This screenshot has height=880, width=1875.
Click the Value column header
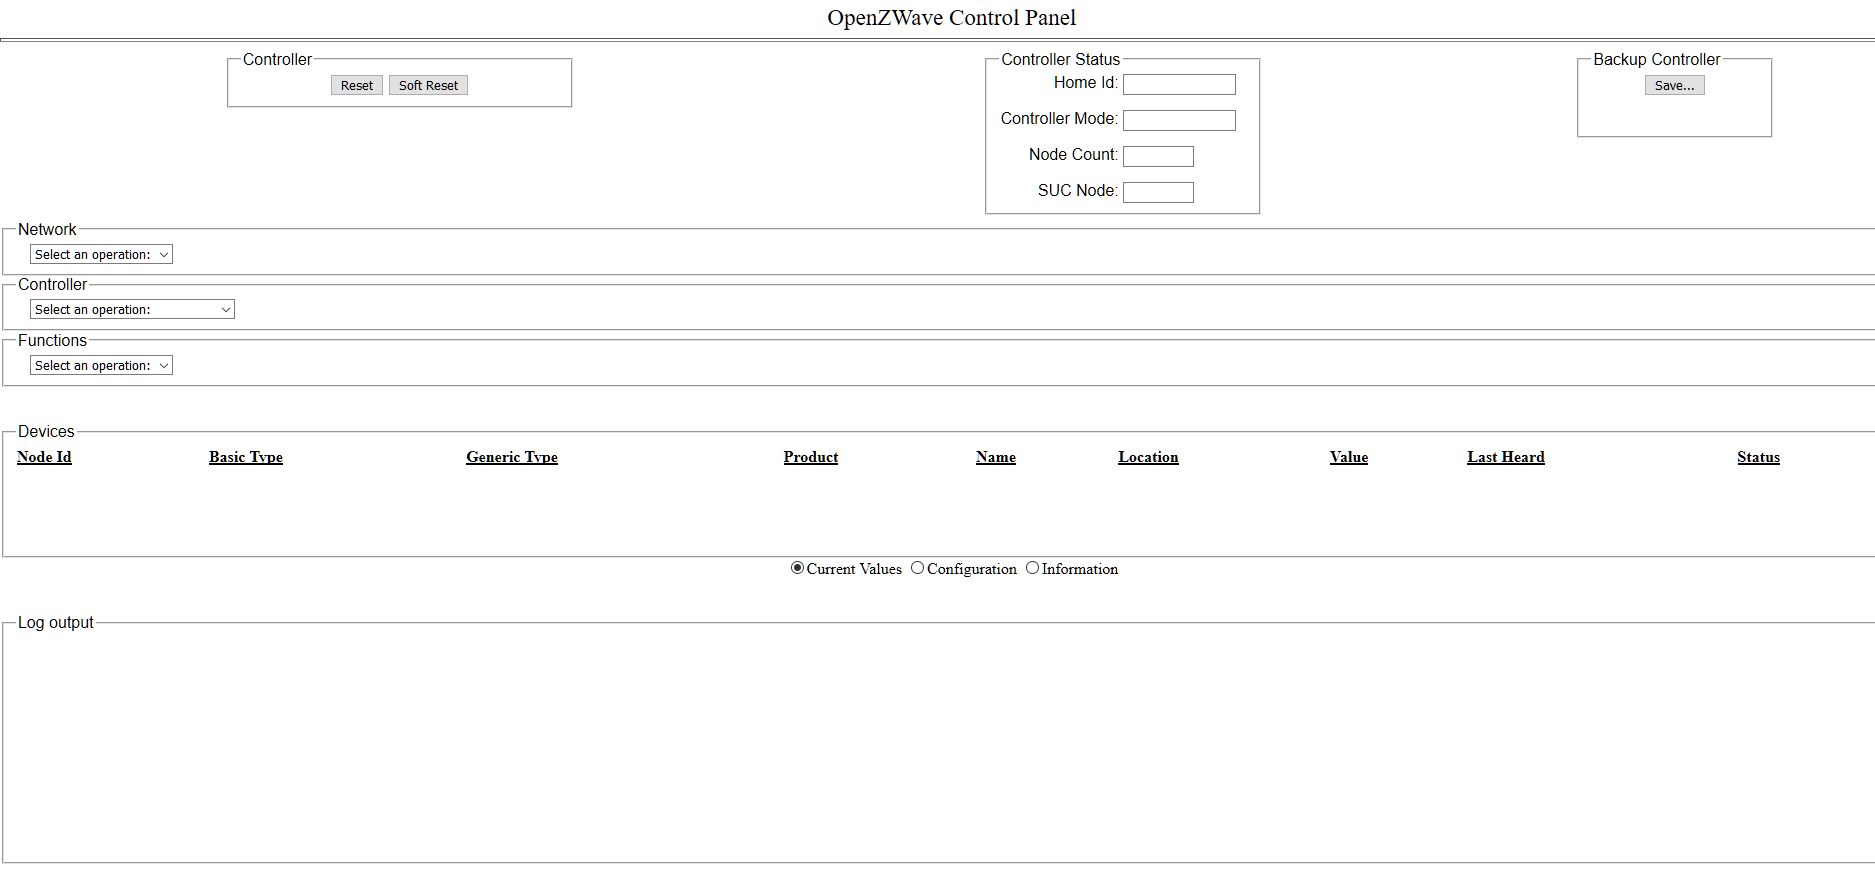1349,457
